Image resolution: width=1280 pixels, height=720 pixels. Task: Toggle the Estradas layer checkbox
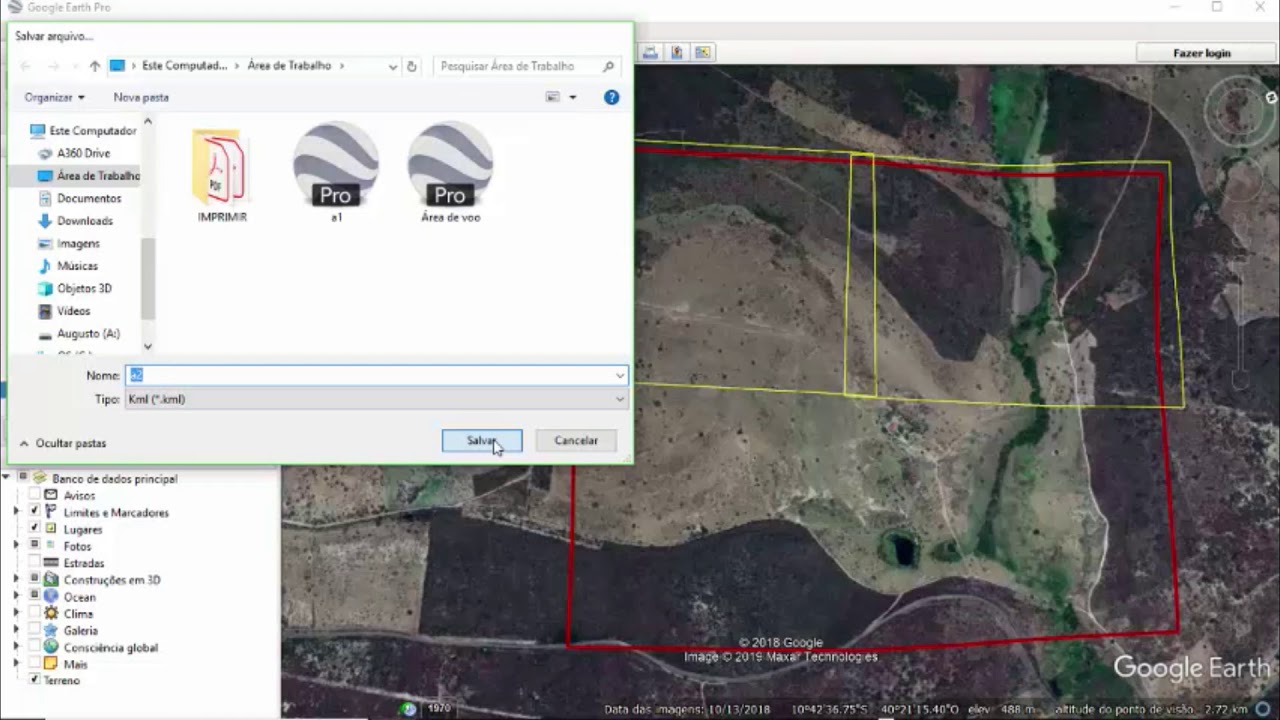[x=35, y=562]
